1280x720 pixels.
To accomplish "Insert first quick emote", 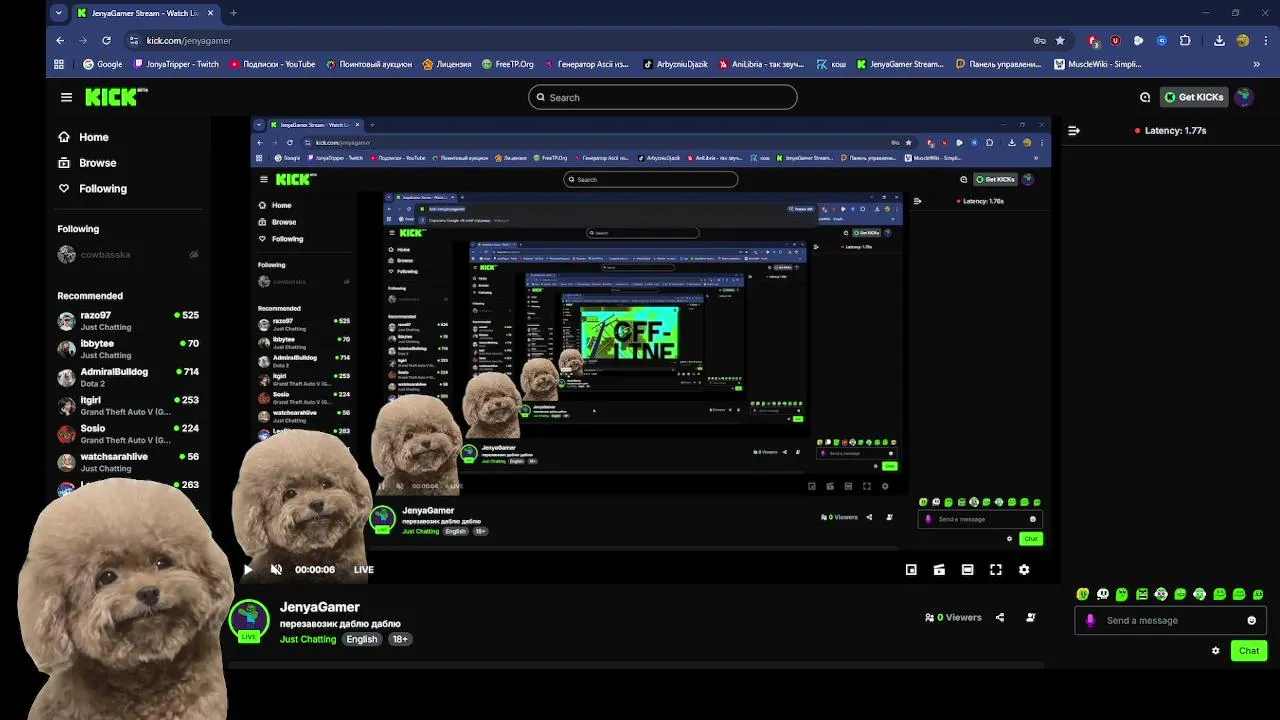I will coord(1083,594).
